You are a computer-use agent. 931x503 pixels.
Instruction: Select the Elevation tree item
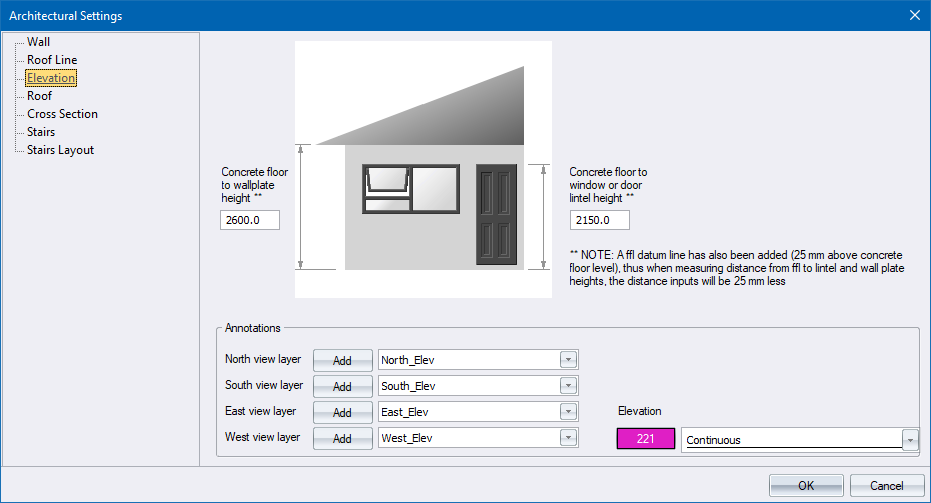coord(50,78)
